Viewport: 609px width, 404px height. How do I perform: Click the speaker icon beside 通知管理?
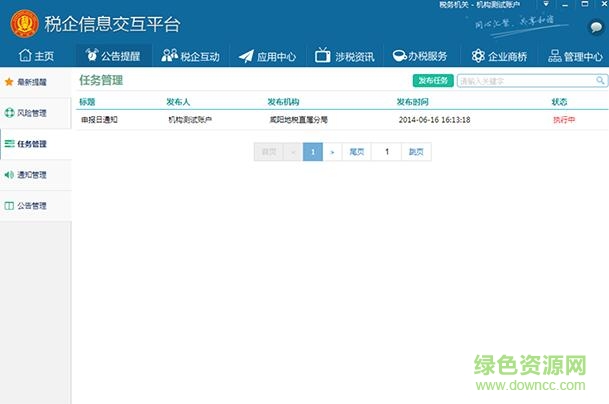click(9, 175)
